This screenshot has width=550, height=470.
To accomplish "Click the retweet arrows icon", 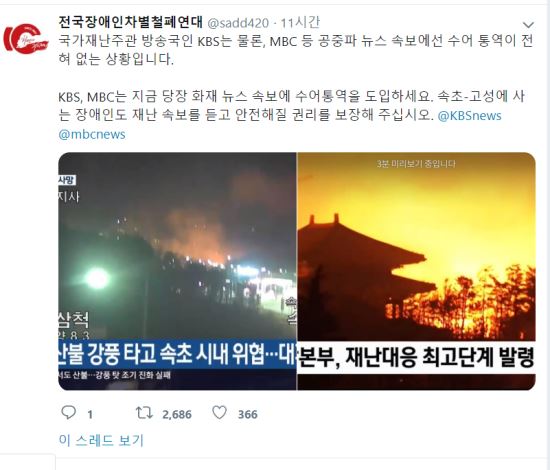I will [145, 413].
